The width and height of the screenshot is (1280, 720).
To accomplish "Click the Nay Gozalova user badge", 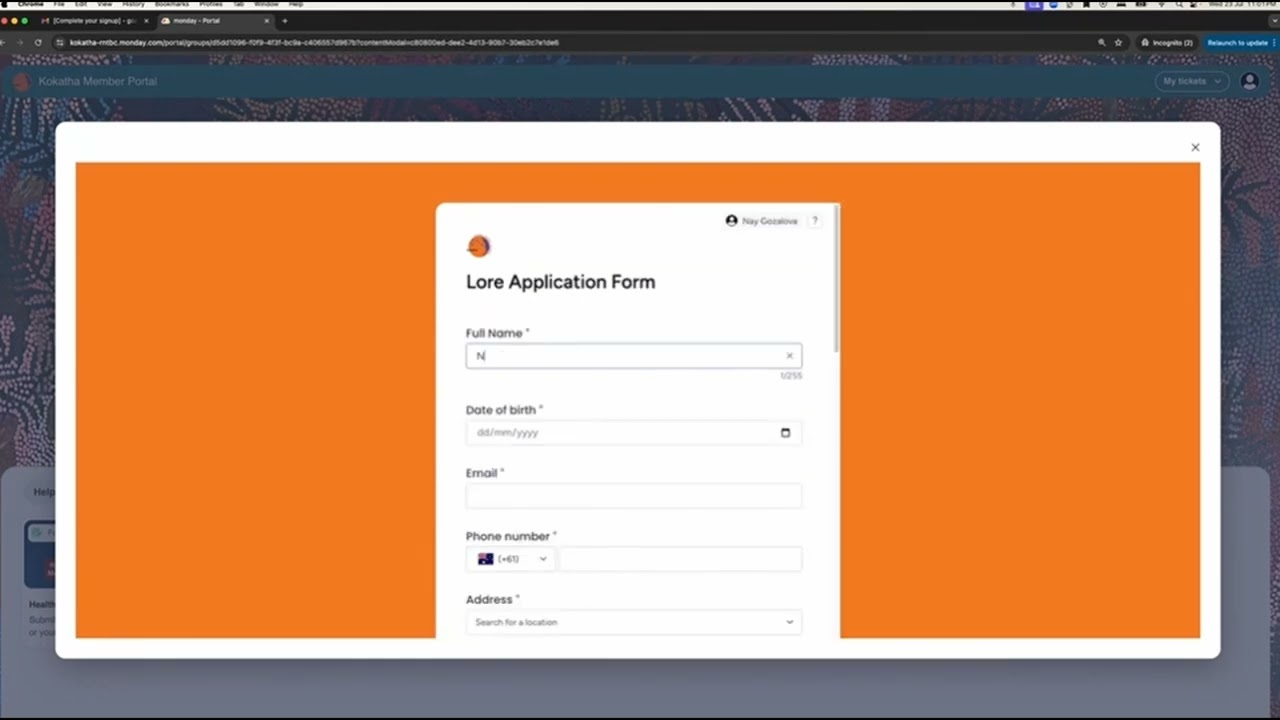I will [762, 221].
